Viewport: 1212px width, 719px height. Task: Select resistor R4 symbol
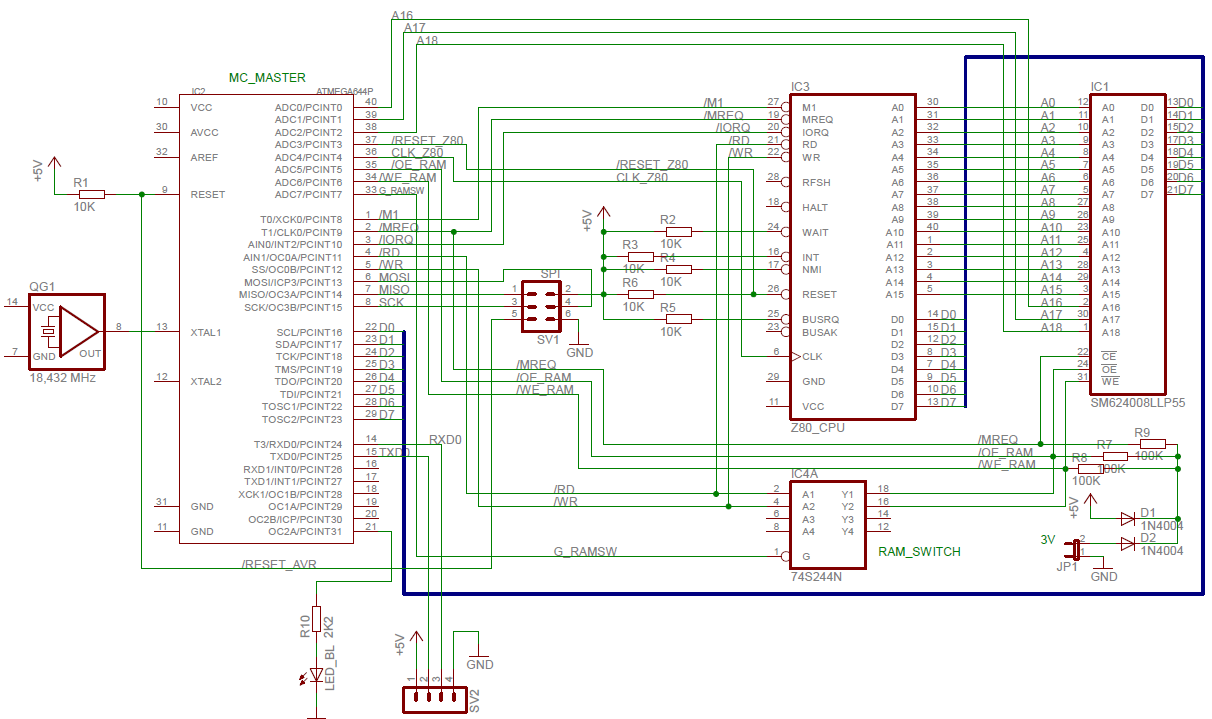coord(678,269)
